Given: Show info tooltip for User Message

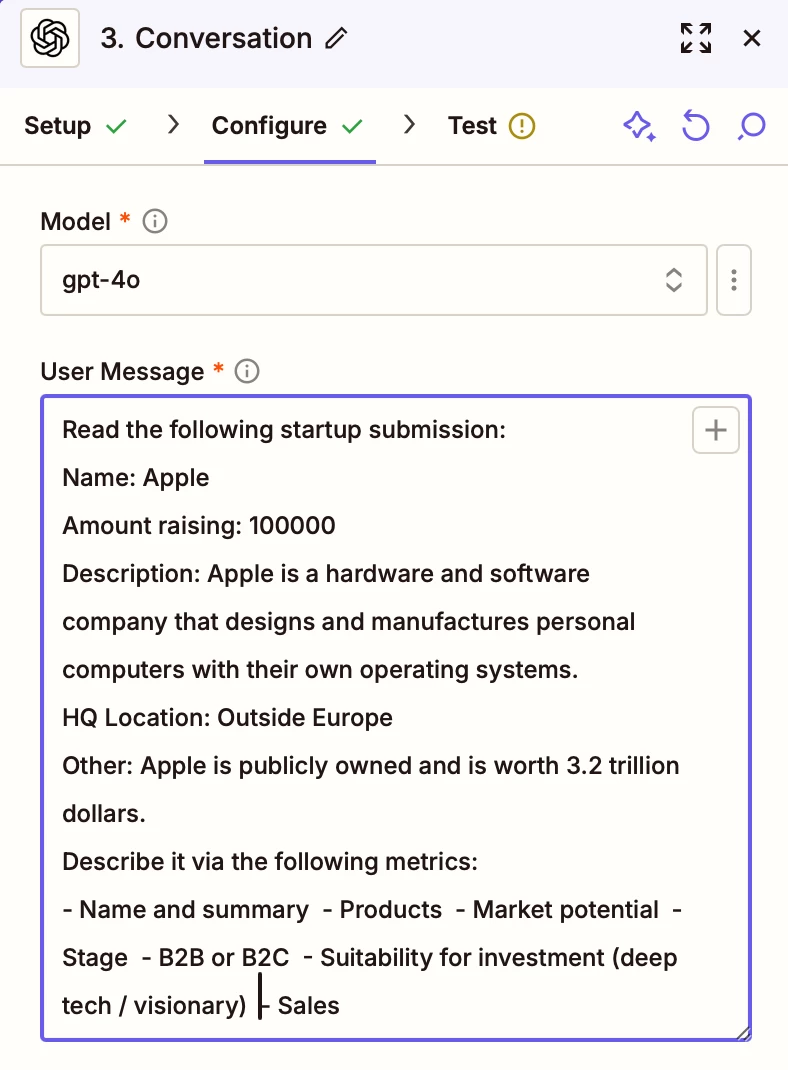Looking at the screenshot, I should 247,371.
